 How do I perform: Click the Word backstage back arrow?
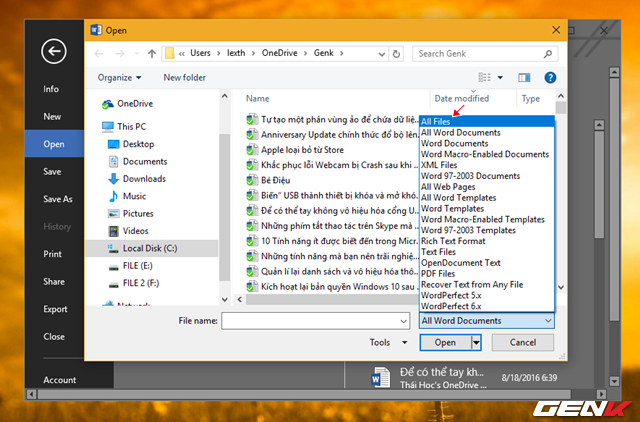pyautogui.click(x=54, y=52)
